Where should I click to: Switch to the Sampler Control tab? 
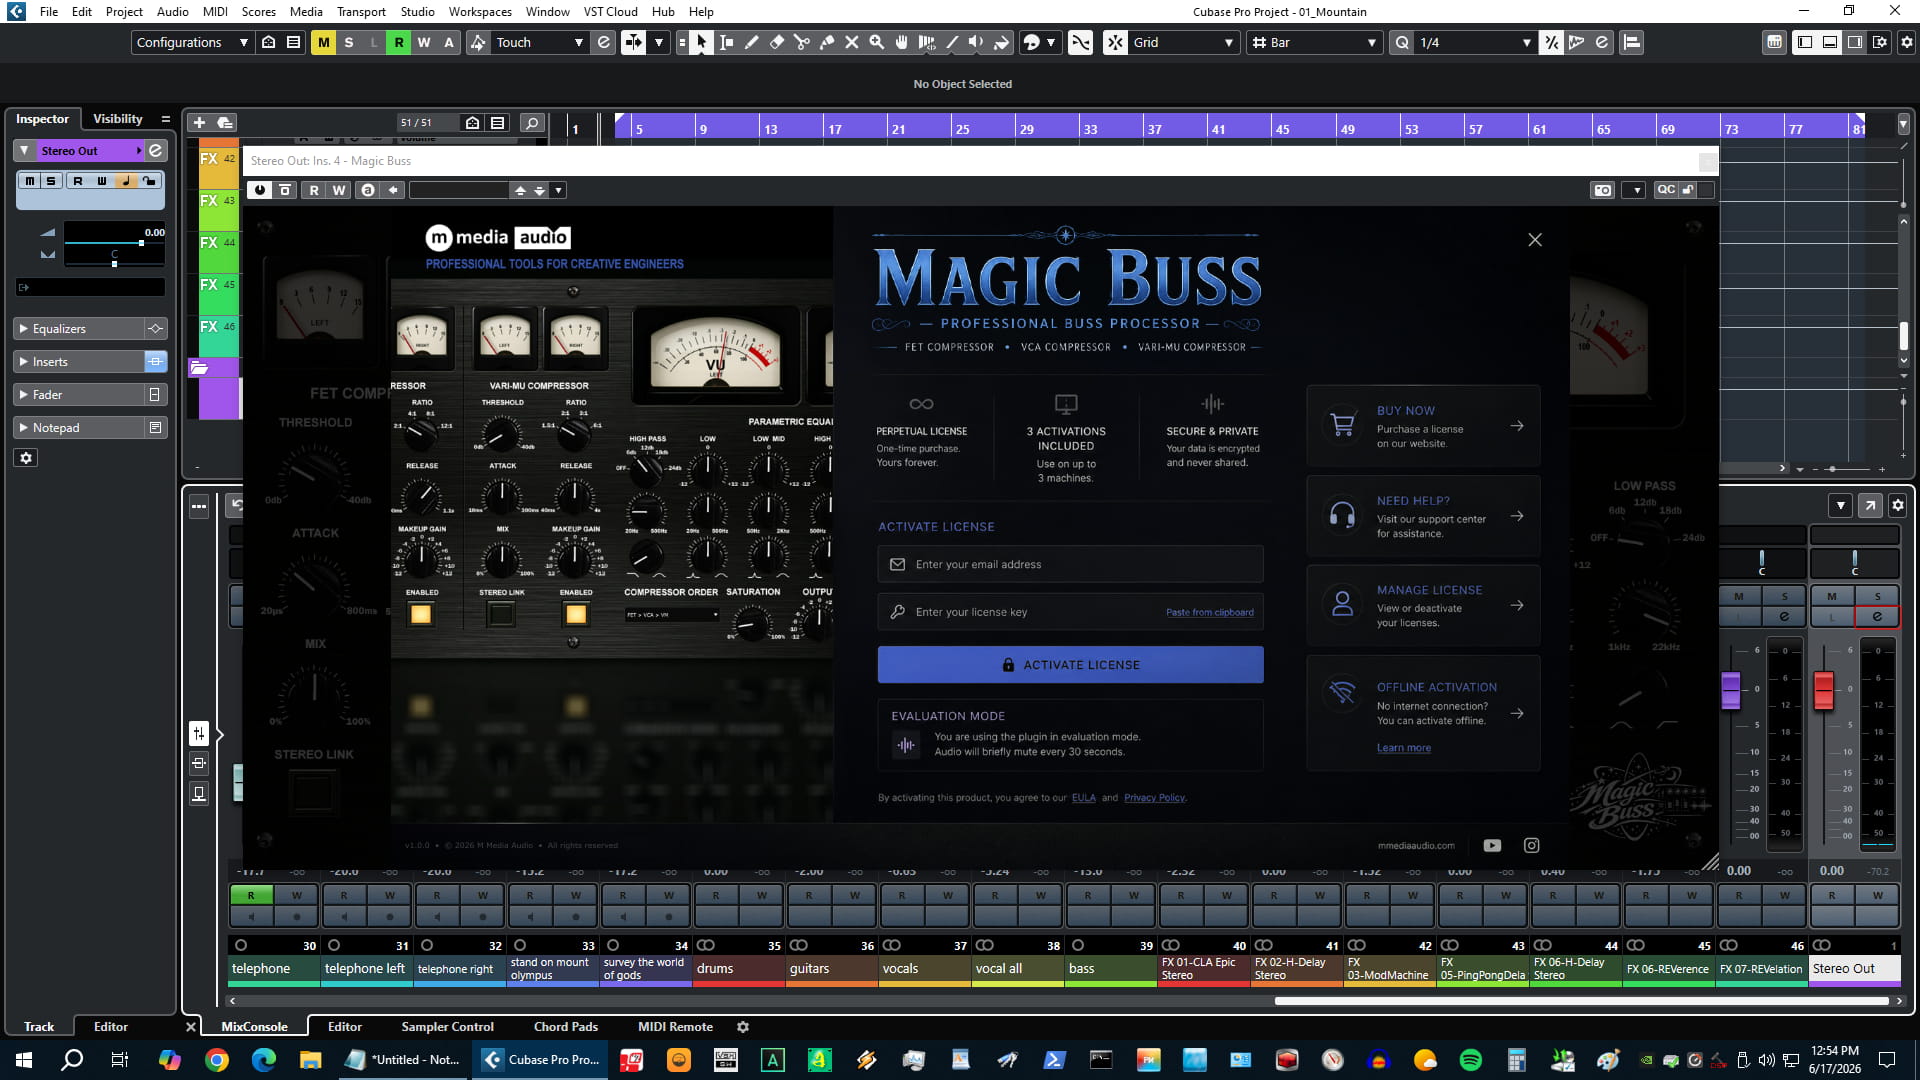tap(447, 1026)
